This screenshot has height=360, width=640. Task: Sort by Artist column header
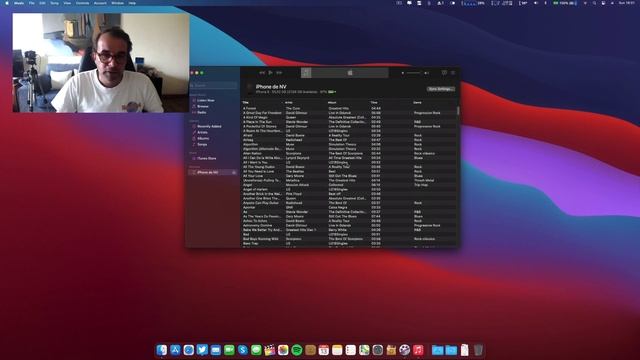click(289, 102)
